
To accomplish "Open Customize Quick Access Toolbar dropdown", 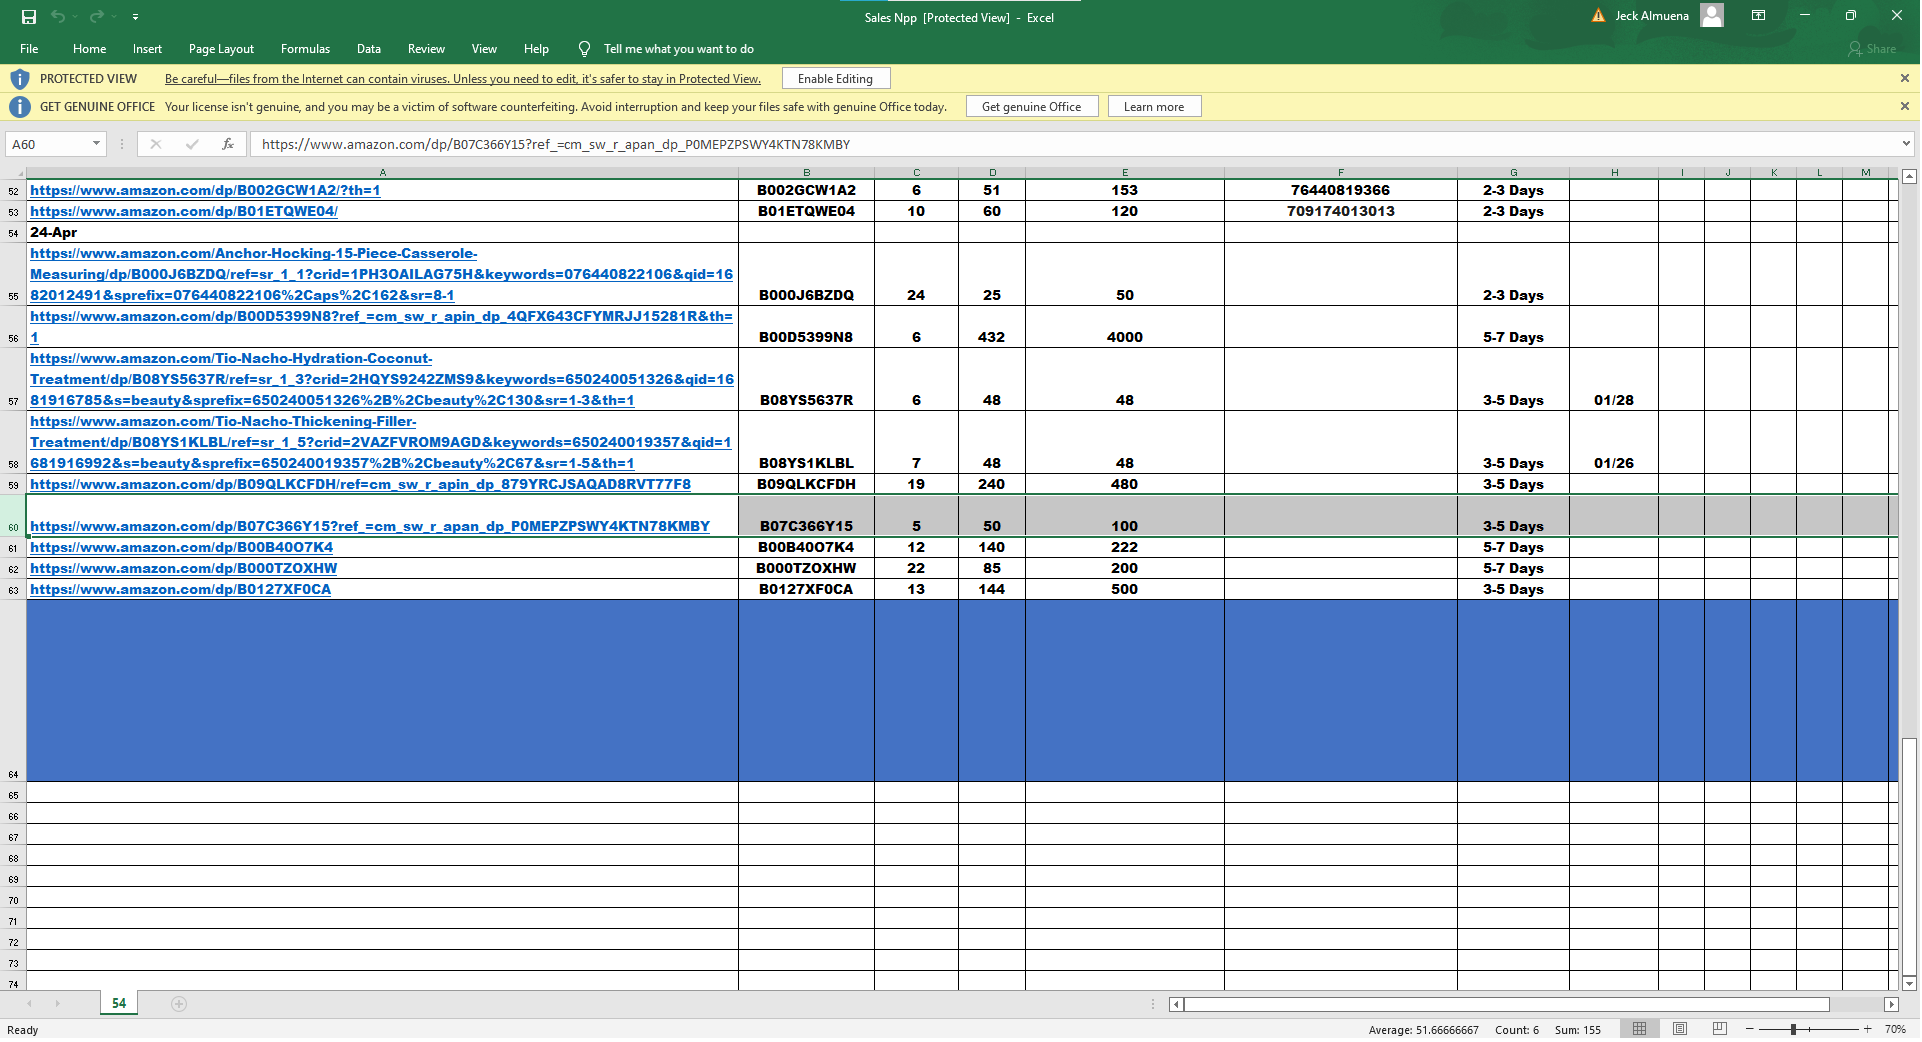I will click(x=135, y=17).
